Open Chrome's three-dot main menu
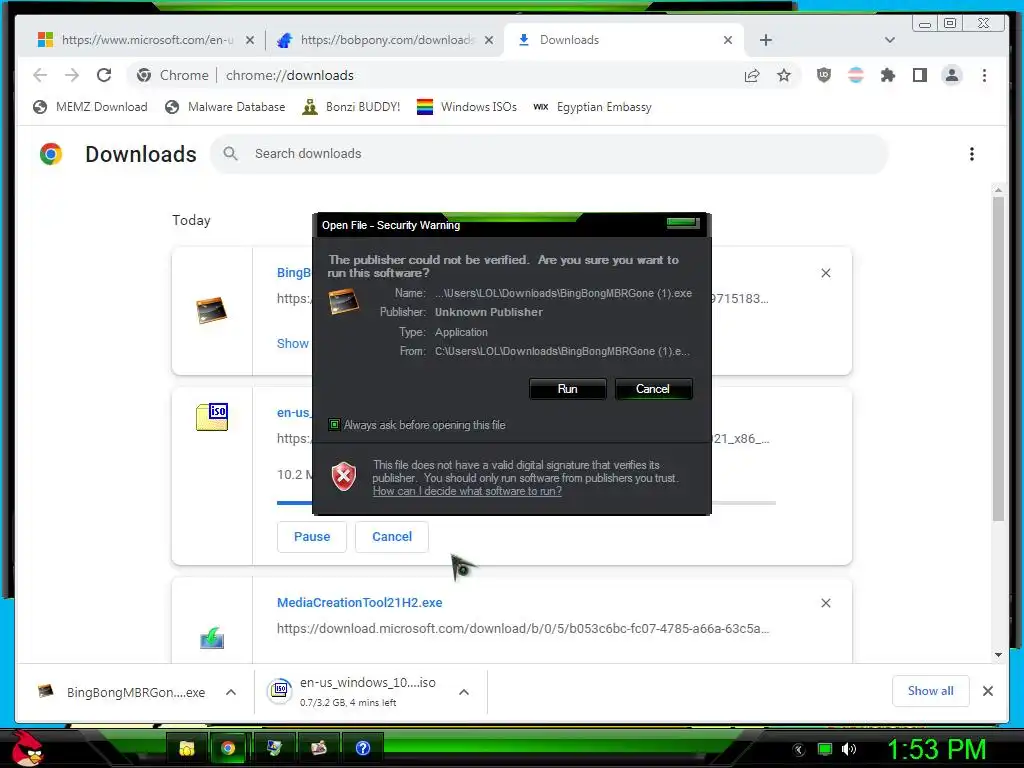1024x768 pixels. [x=984, y=75]
